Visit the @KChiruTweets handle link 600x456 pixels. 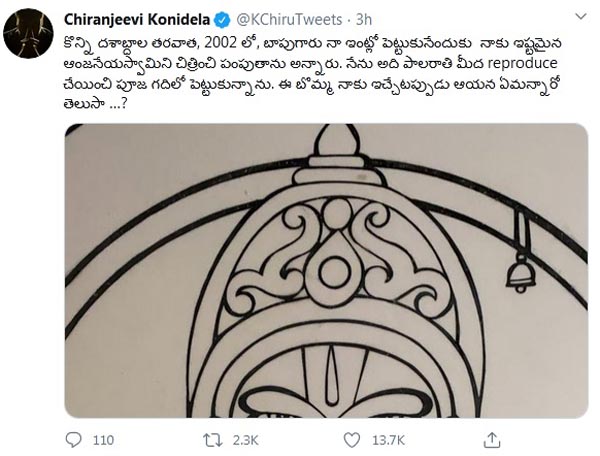[289, 20]
